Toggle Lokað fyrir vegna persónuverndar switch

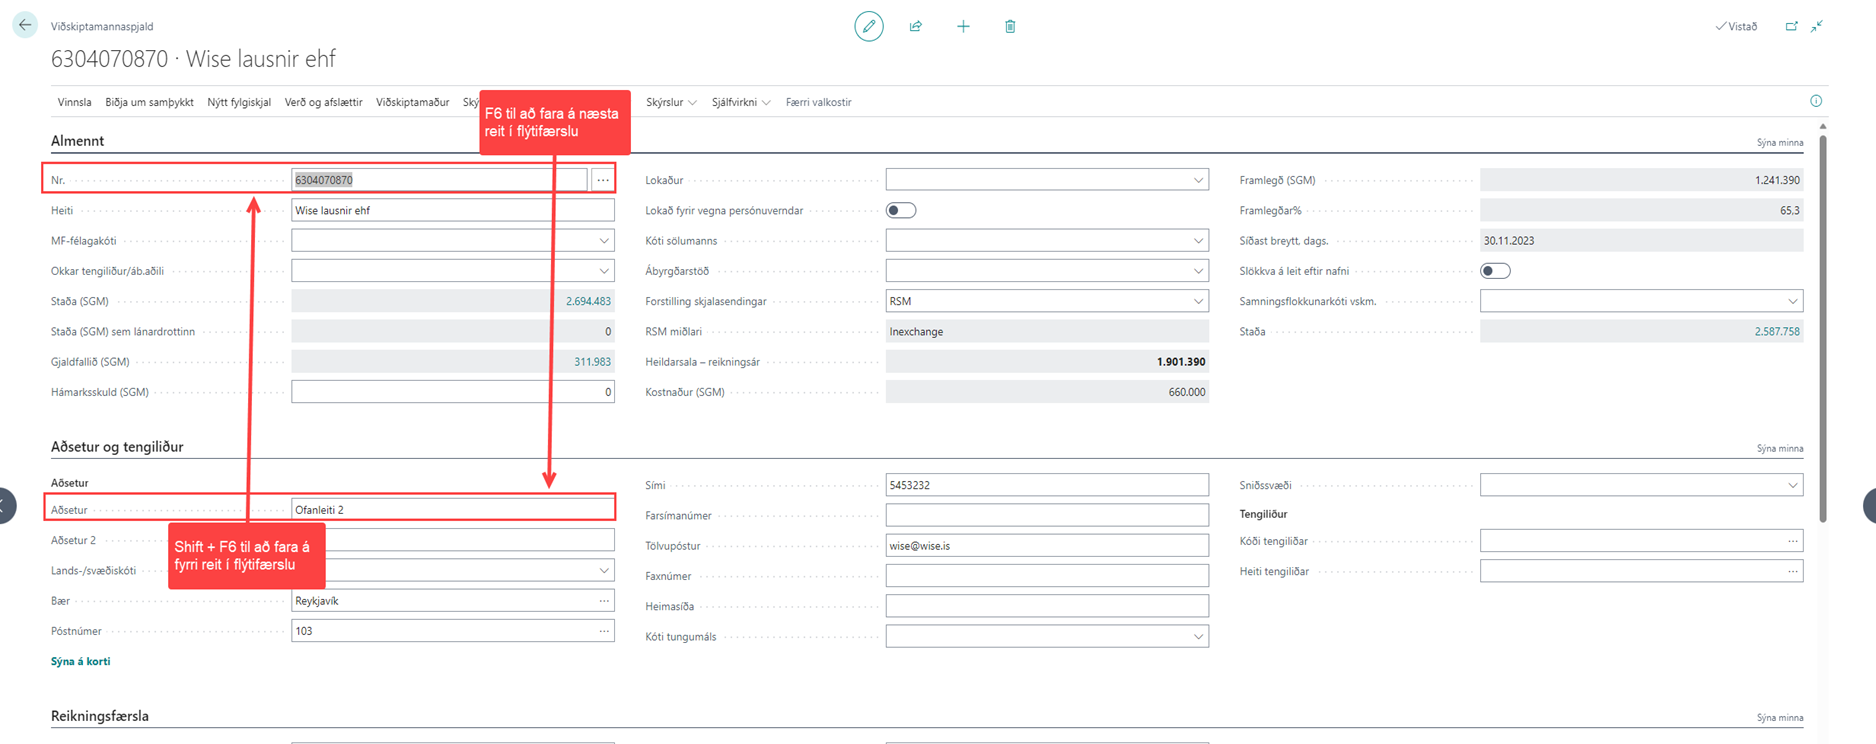pyautogui.click(x=900, y=210)
